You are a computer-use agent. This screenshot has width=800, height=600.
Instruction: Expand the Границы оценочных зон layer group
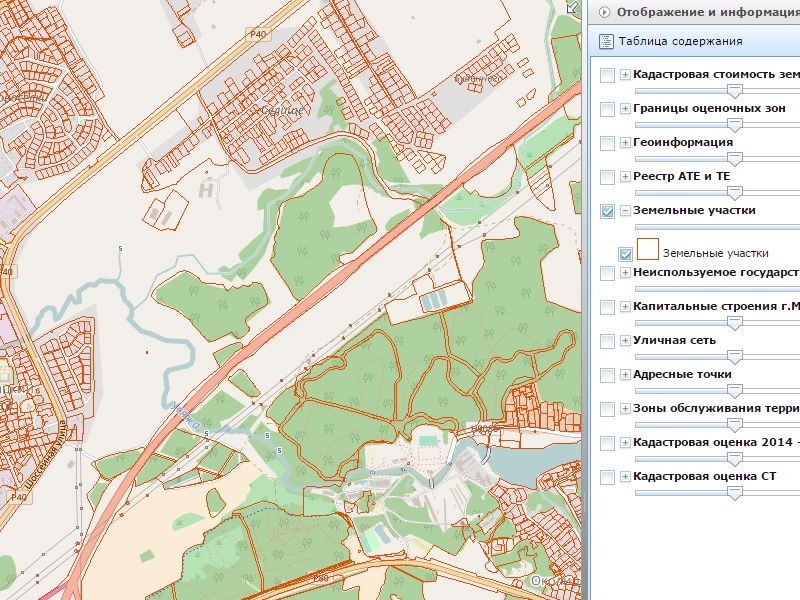coord(625,109)
